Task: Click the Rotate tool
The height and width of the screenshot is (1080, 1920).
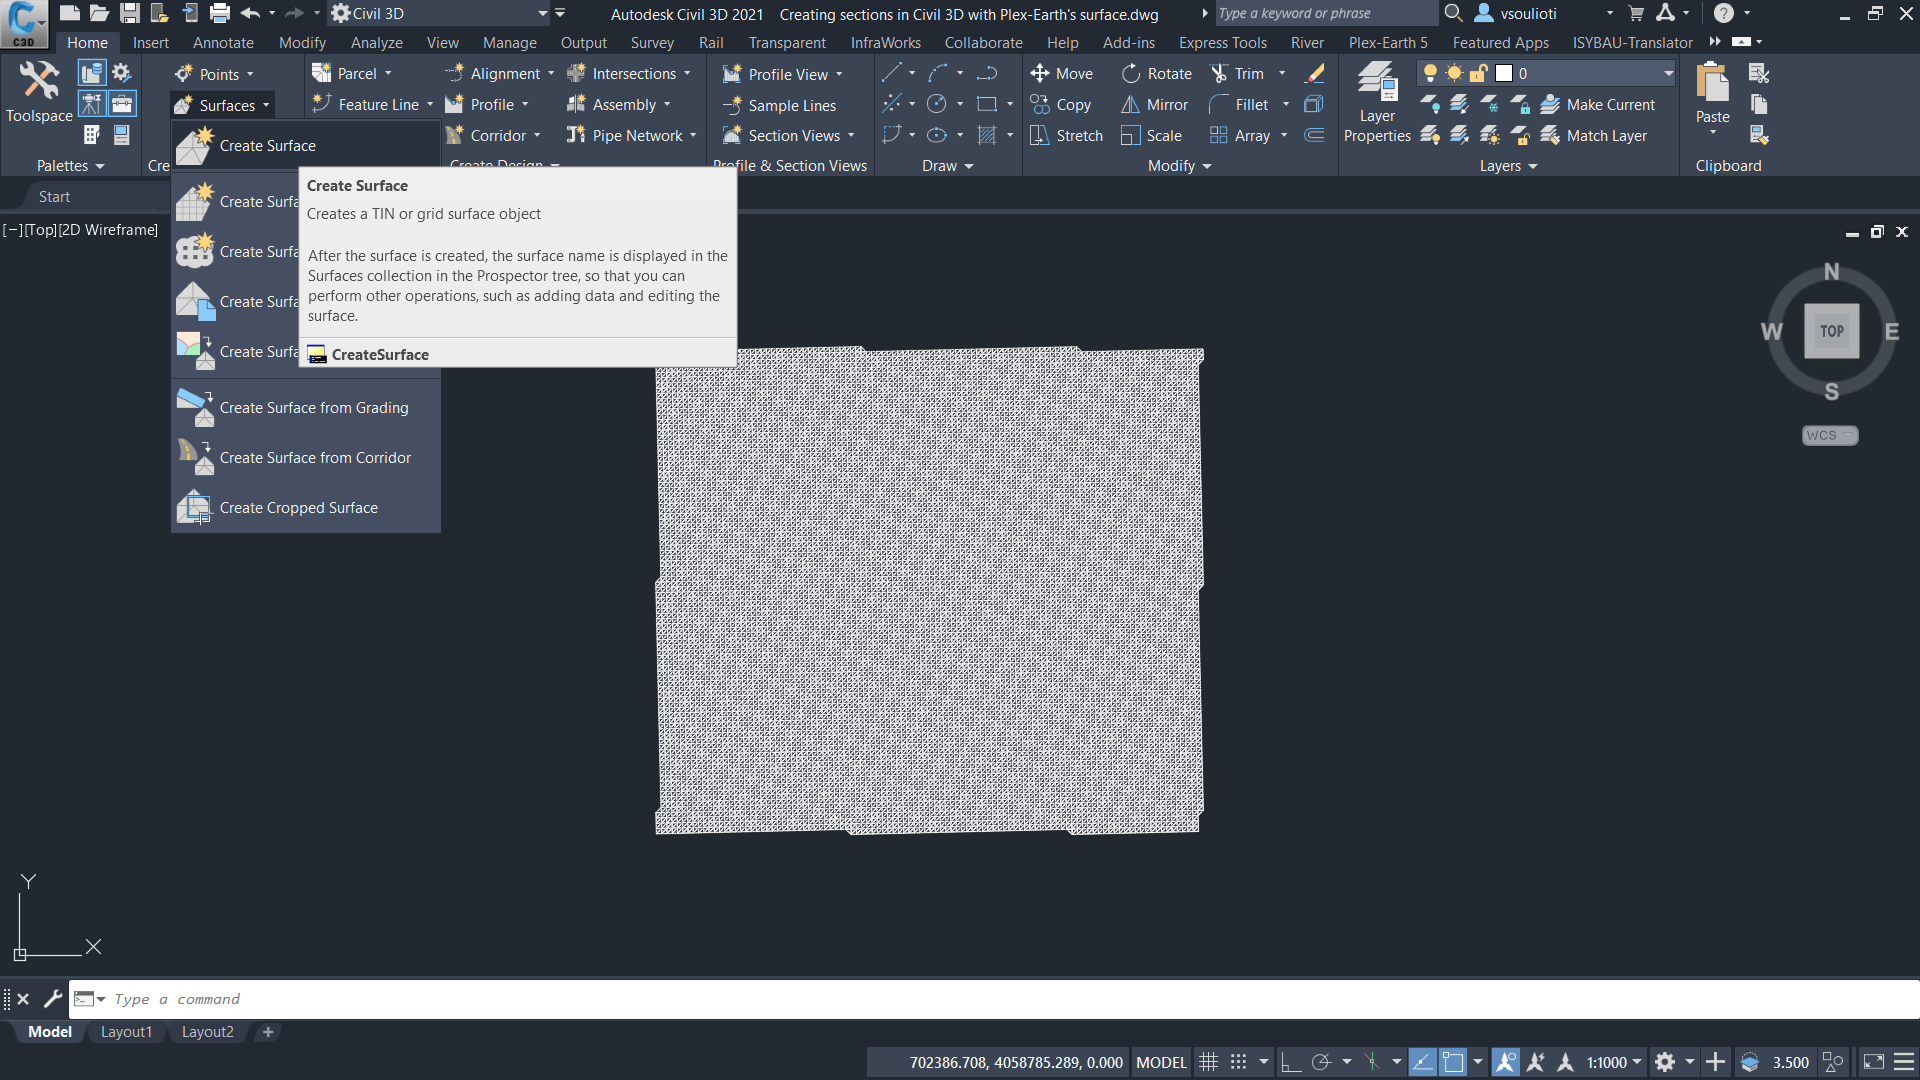Action: click(1157, 74)
